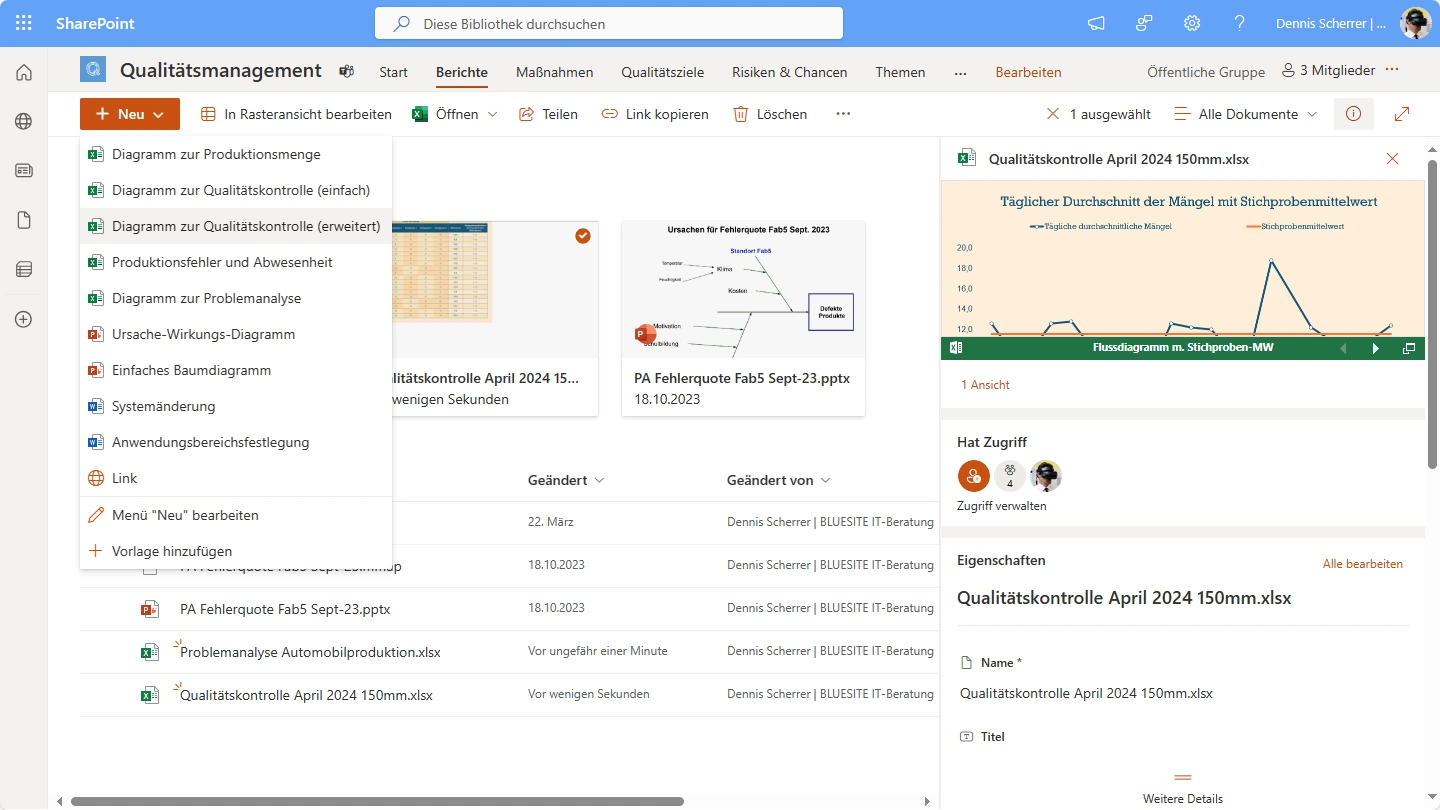Screen dimensions: 1440x810
Task: Select Systemänderung Word template
Action: click(x=236, y=406)
